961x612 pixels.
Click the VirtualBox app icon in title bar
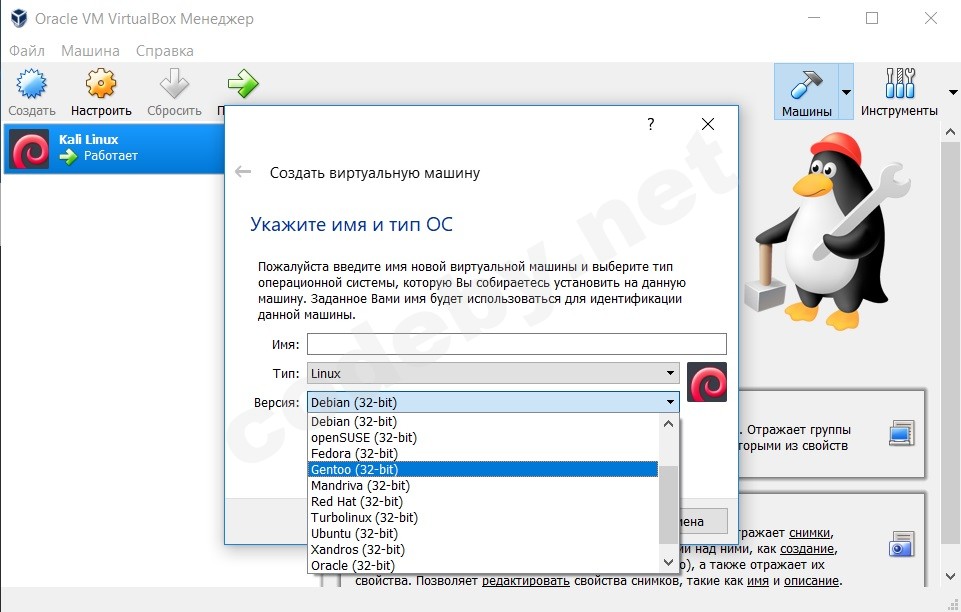tap(19, 18)
